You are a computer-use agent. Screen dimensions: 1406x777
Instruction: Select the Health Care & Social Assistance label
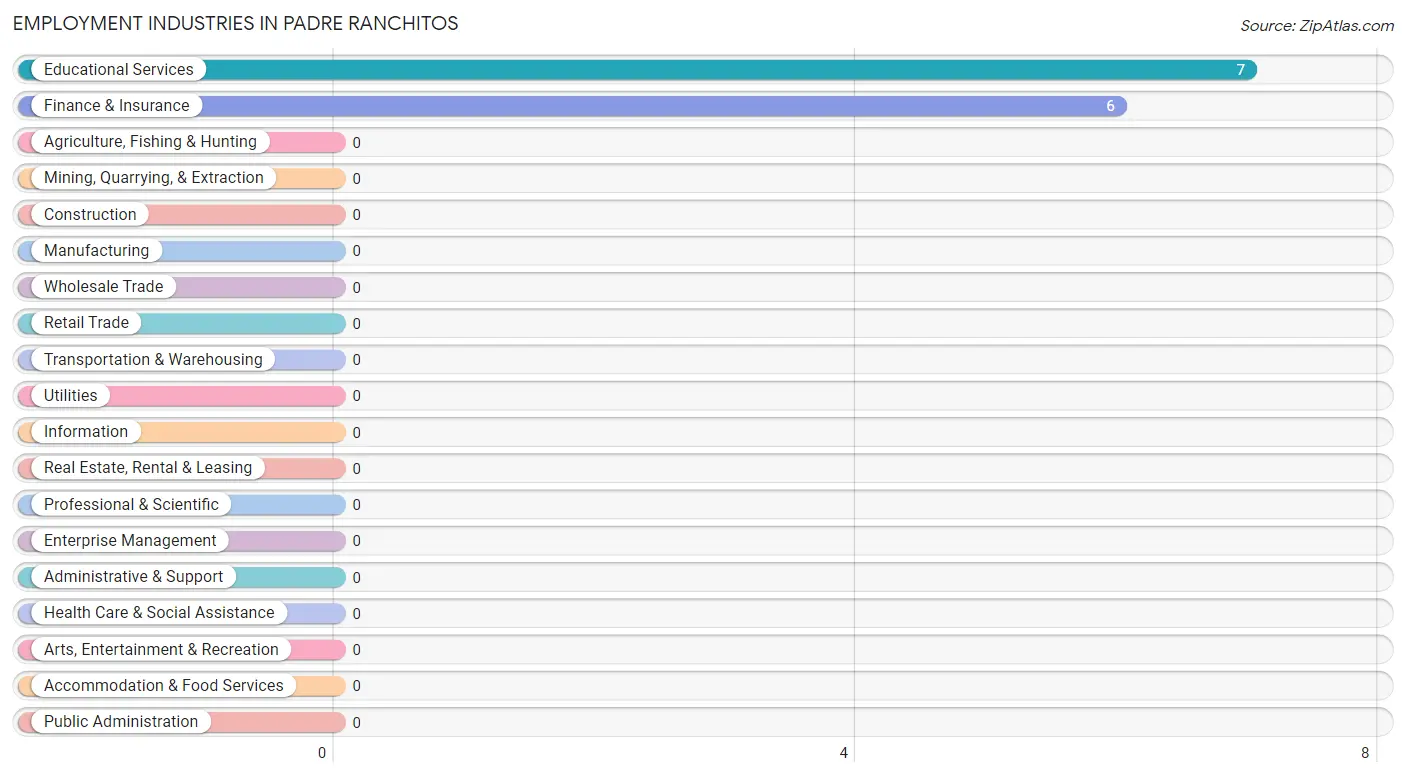coord(159,612)
